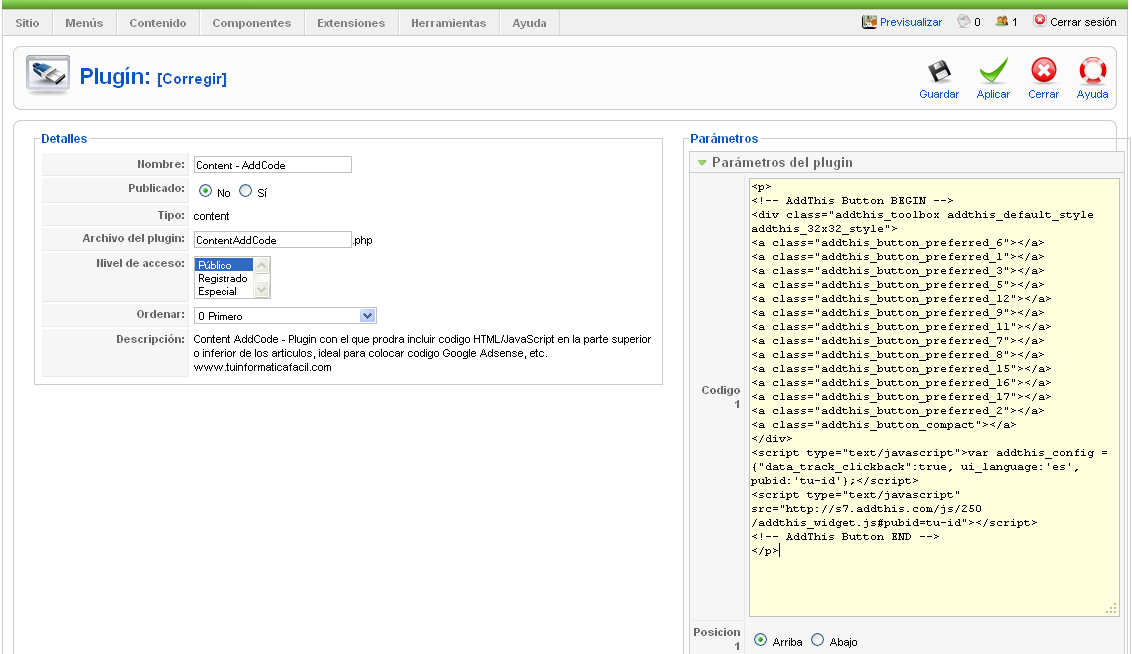Open the Contenido menu
Image resolution: width=1132 pixels, height=654 pixels.
coord(158,23)
